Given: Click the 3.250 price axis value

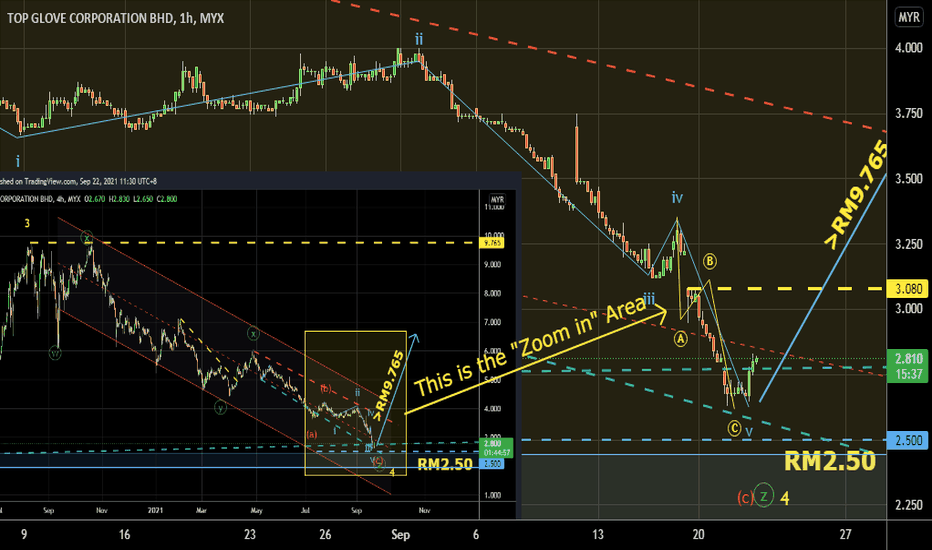Looking at the screenshot, I should tap(909, 244).
